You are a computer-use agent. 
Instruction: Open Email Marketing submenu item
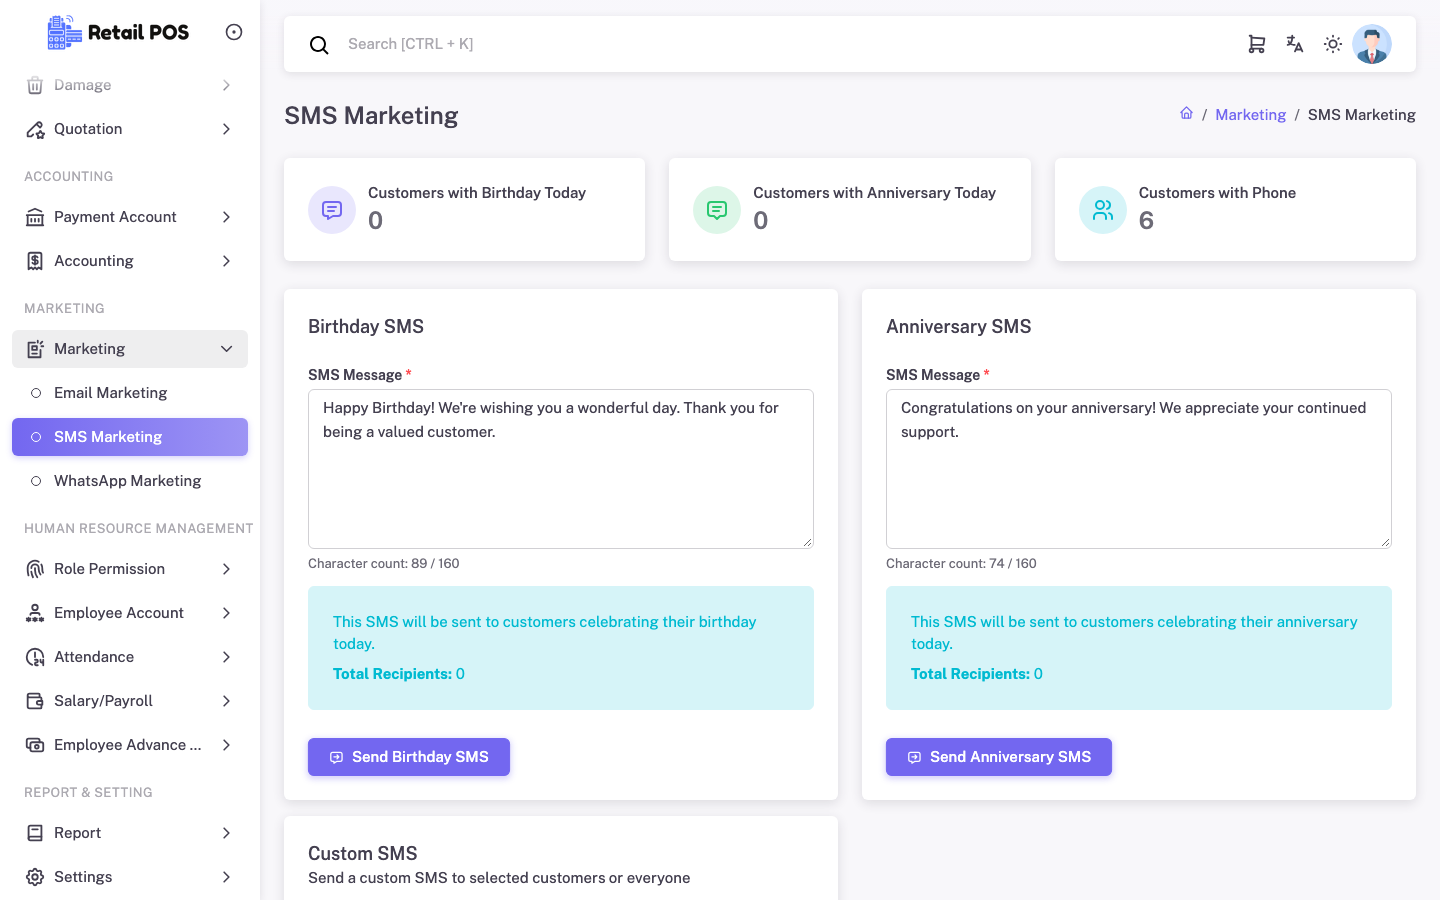[130, 393]
